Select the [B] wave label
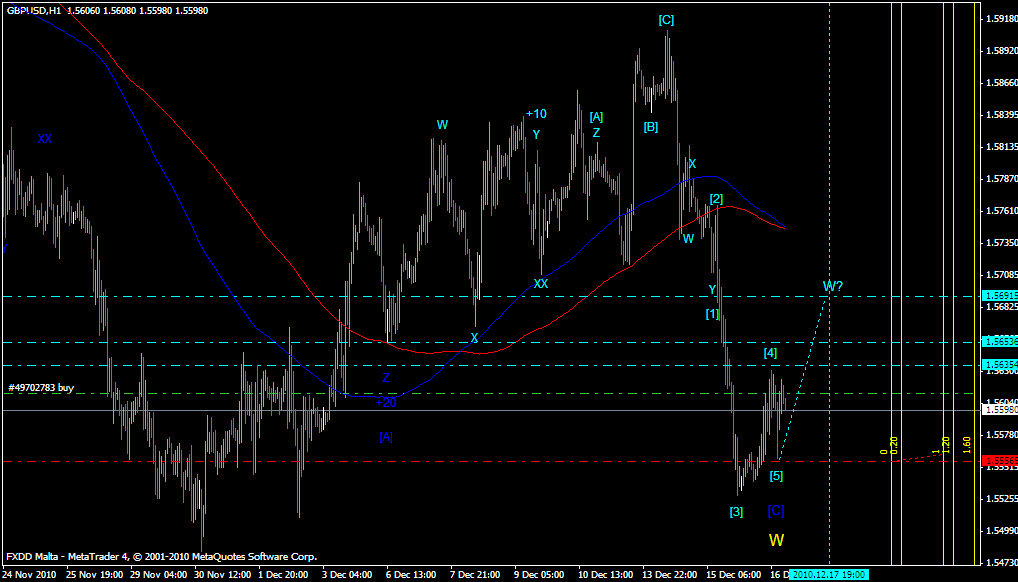 coord(651,127)
